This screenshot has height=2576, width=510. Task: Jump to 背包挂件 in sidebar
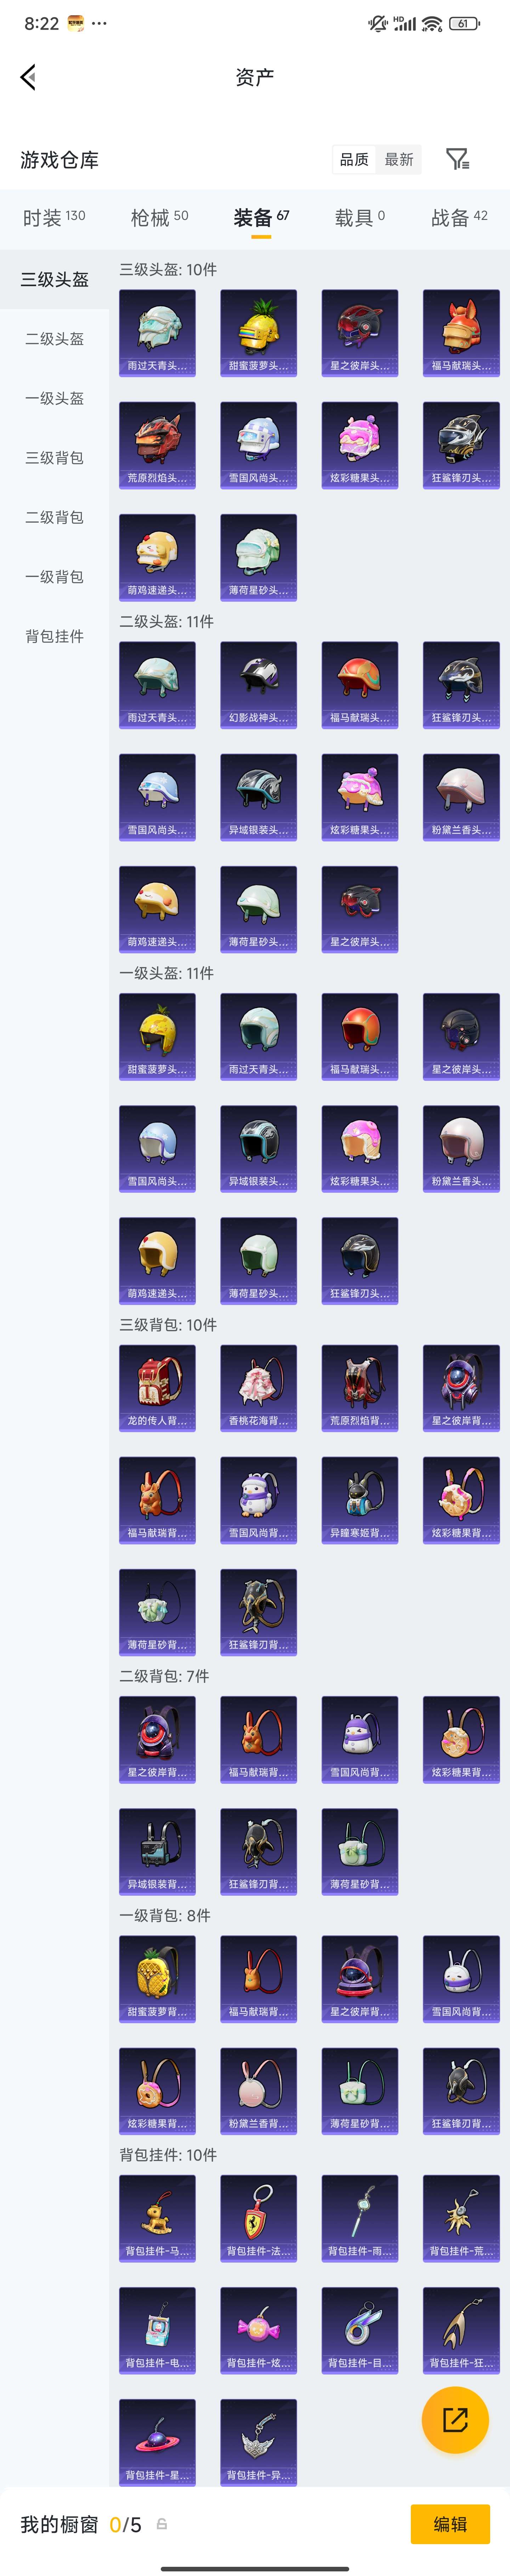(54, 636)
